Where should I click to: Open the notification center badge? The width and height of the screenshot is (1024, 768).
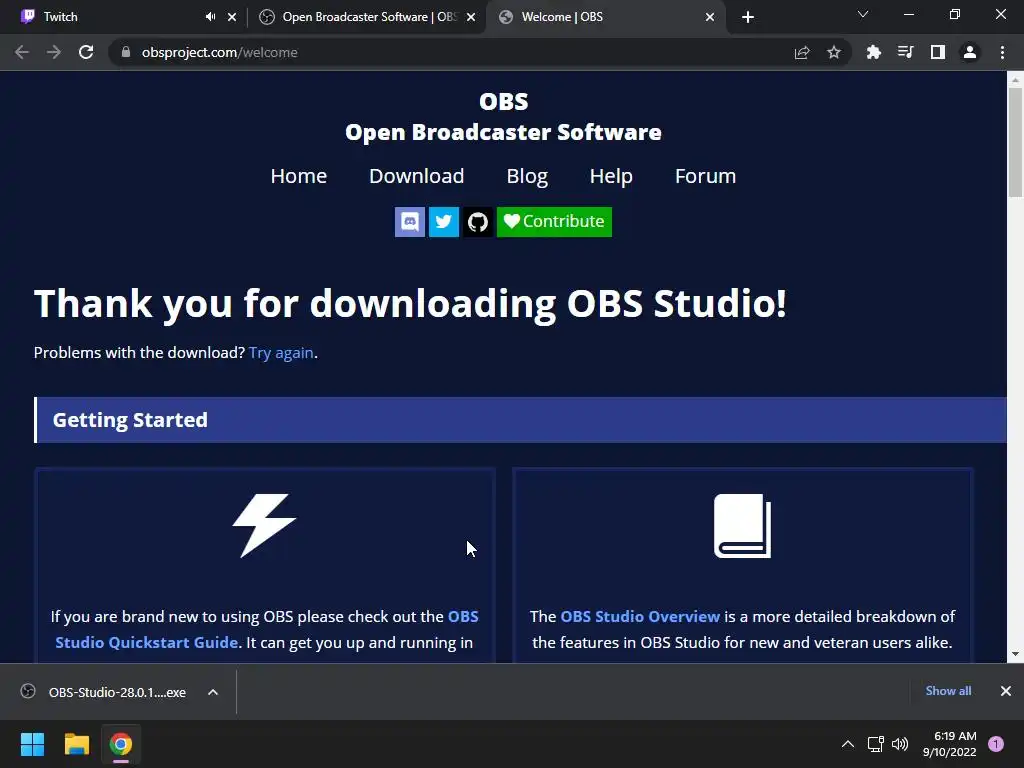pyautogui.click(x=996, y=744)
